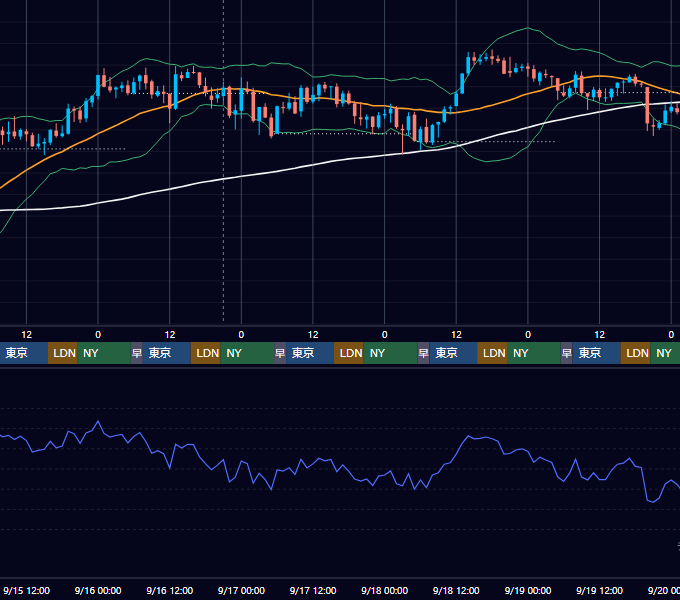This screenshot has width=680, height=600.
Task: Select the NY session block spanning 9/17 00:00
Action: [247, 353]
